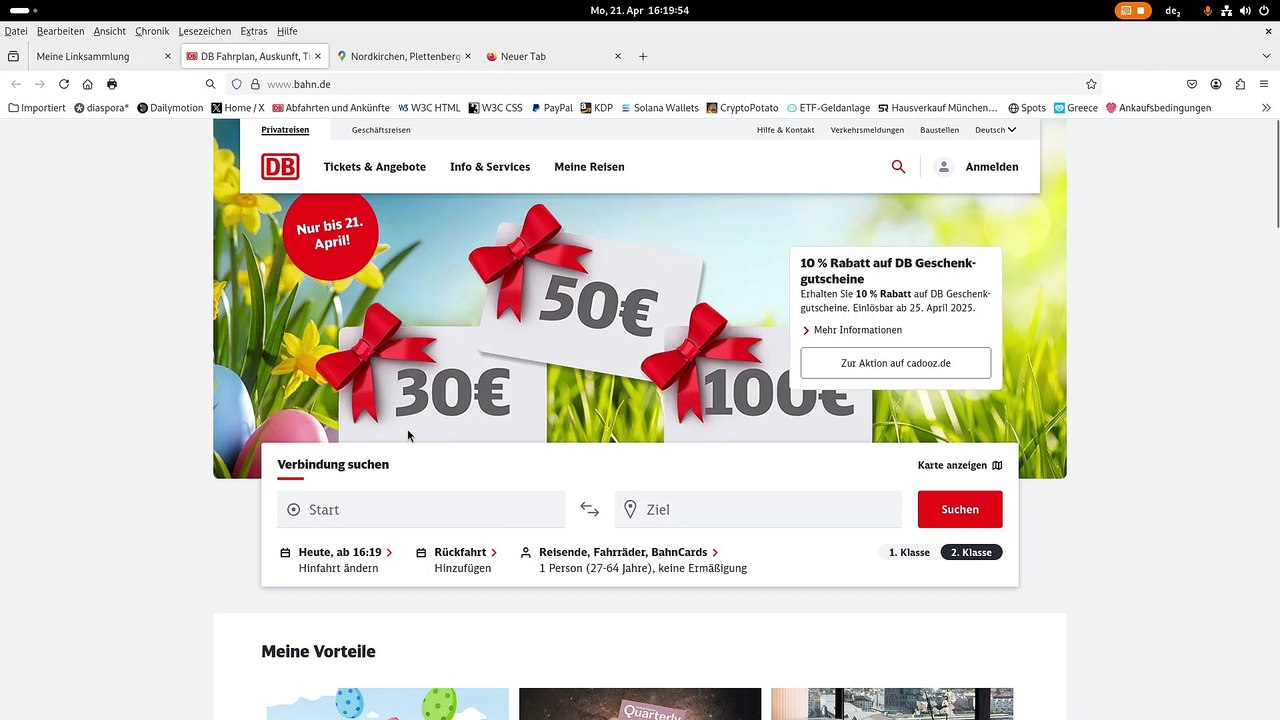Open the network icon in system tray

point(1227,10)
